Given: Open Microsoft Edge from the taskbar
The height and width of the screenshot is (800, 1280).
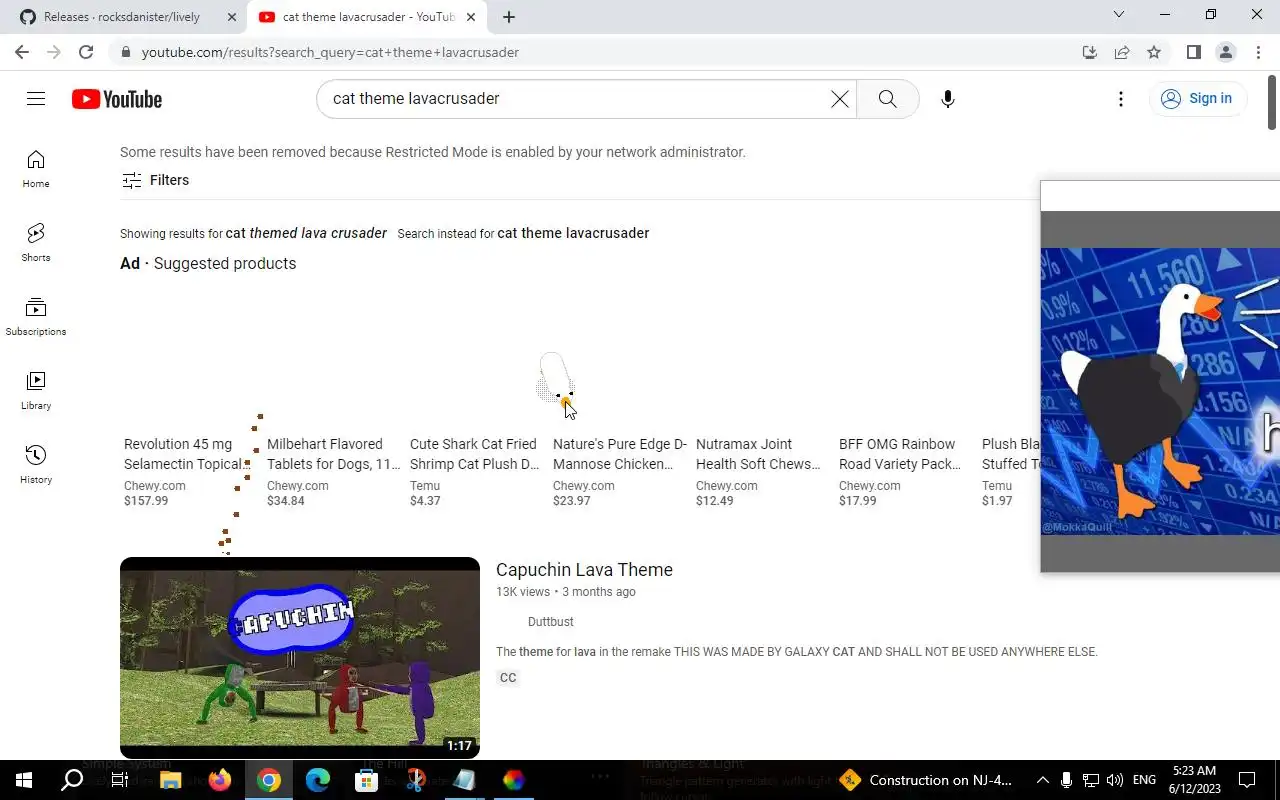Looking at the screenshot, I should click(317, 780).
